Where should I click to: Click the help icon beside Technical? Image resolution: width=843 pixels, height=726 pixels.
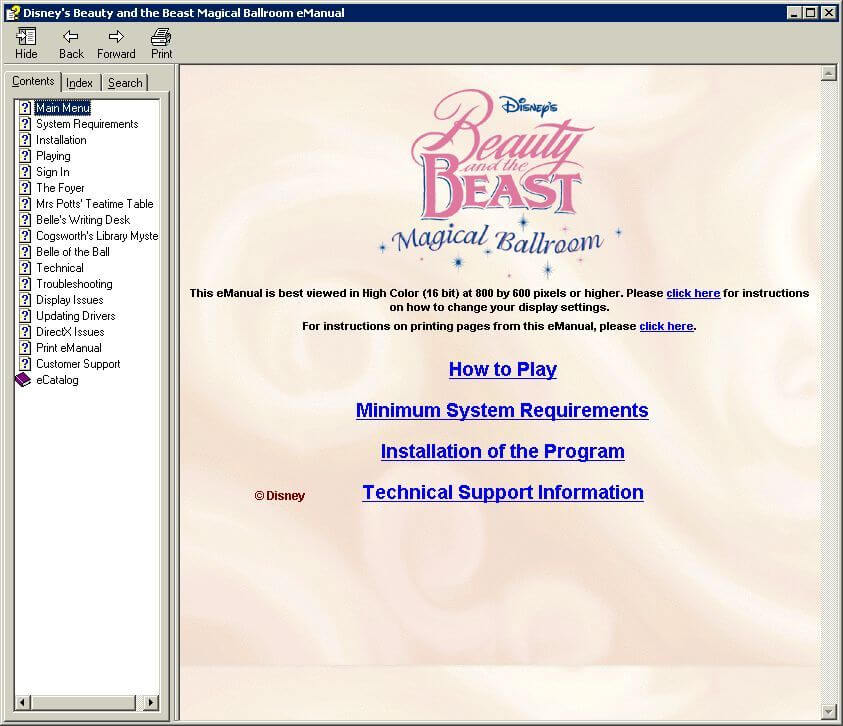pyautogui.click(x=25, y=268)
